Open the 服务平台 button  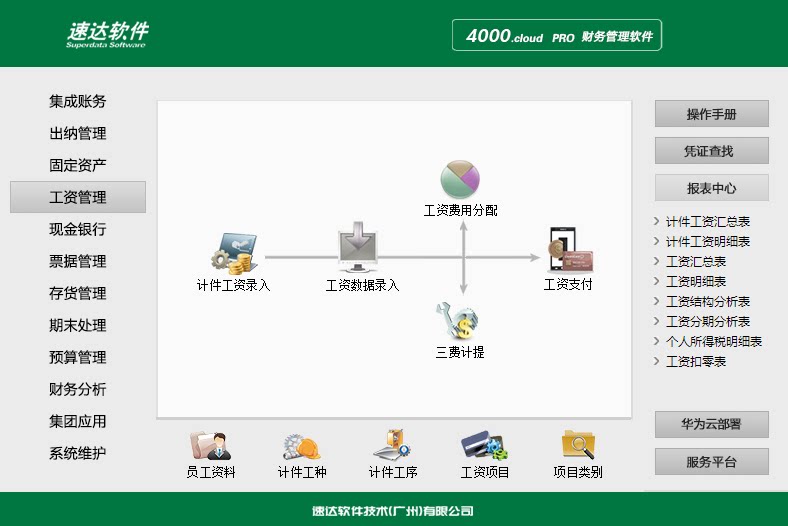coord(712,462)
